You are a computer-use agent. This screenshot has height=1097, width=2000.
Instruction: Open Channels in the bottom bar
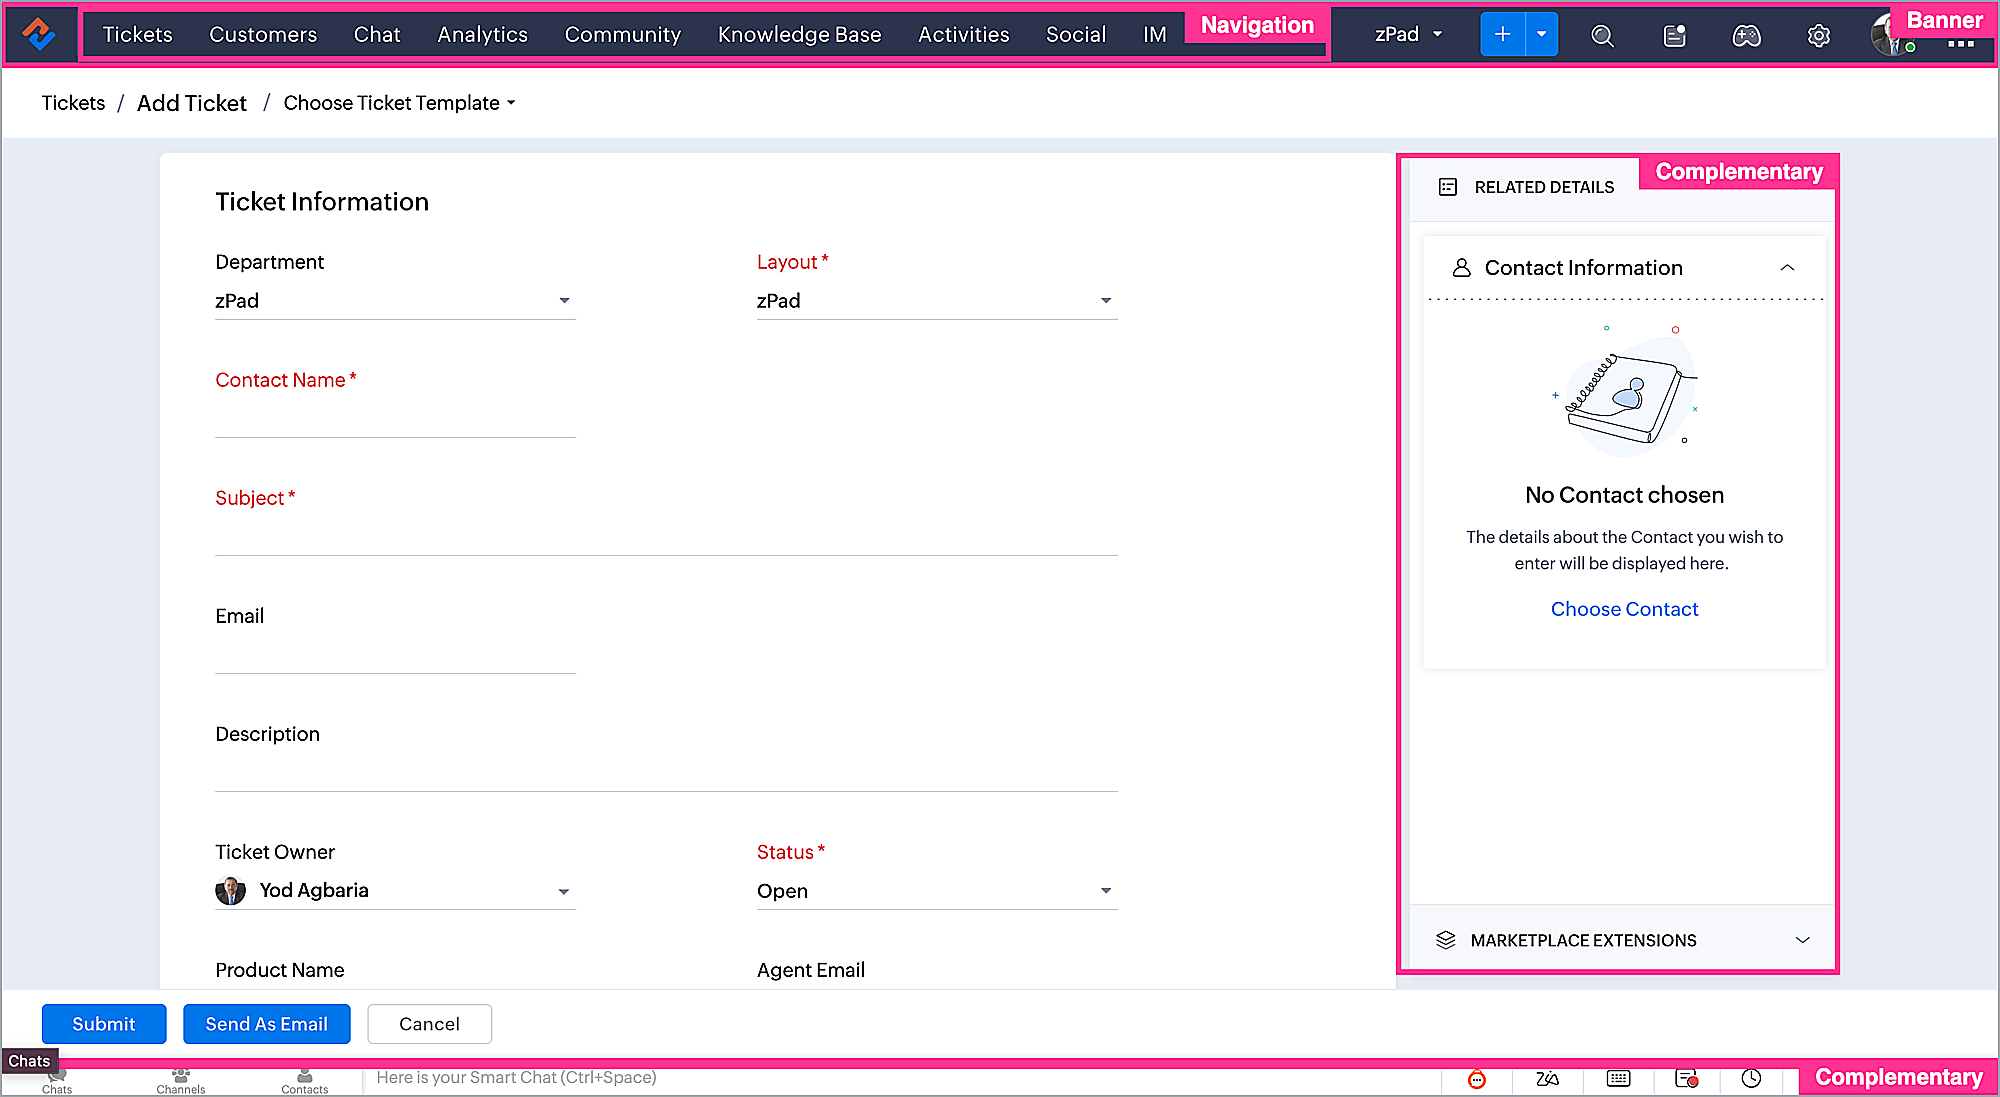click(181, 1081)
